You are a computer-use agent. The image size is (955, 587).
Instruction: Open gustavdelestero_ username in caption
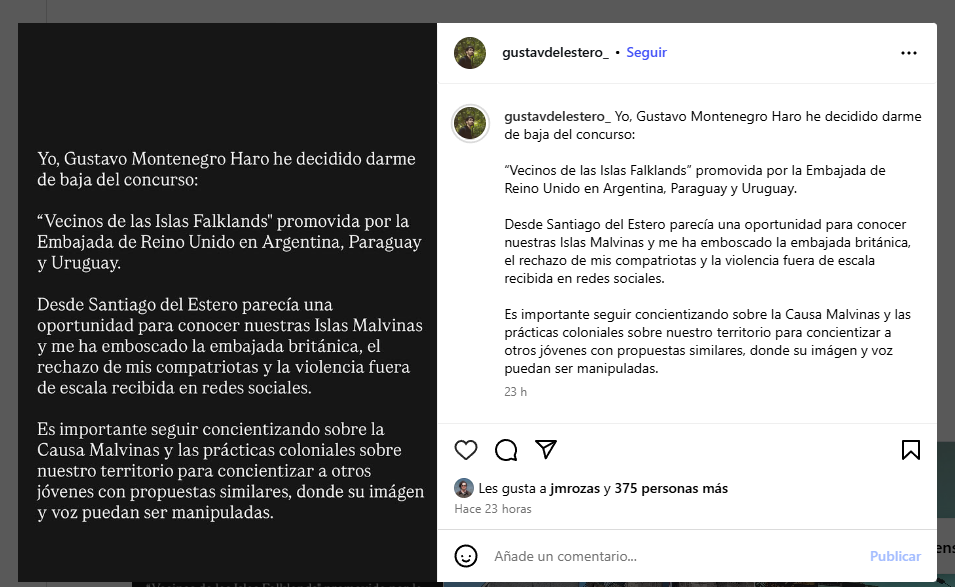pos(557,116)
